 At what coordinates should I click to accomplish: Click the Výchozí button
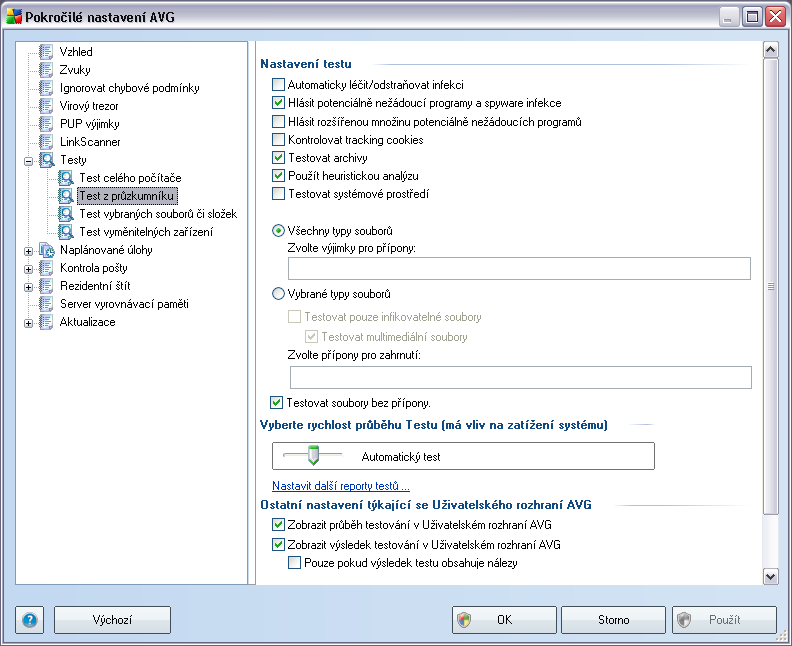tap(112, 620)
